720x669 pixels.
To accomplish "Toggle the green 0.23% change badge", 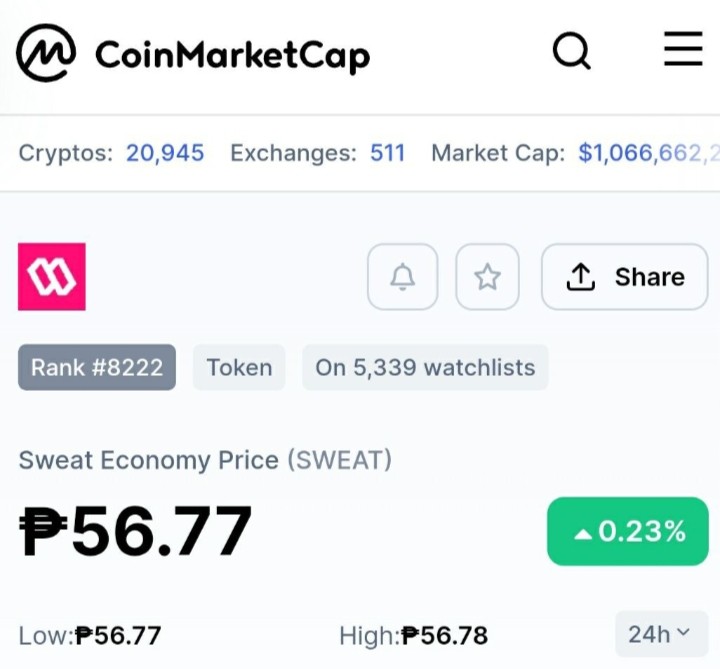I will [x=628, y=531].
